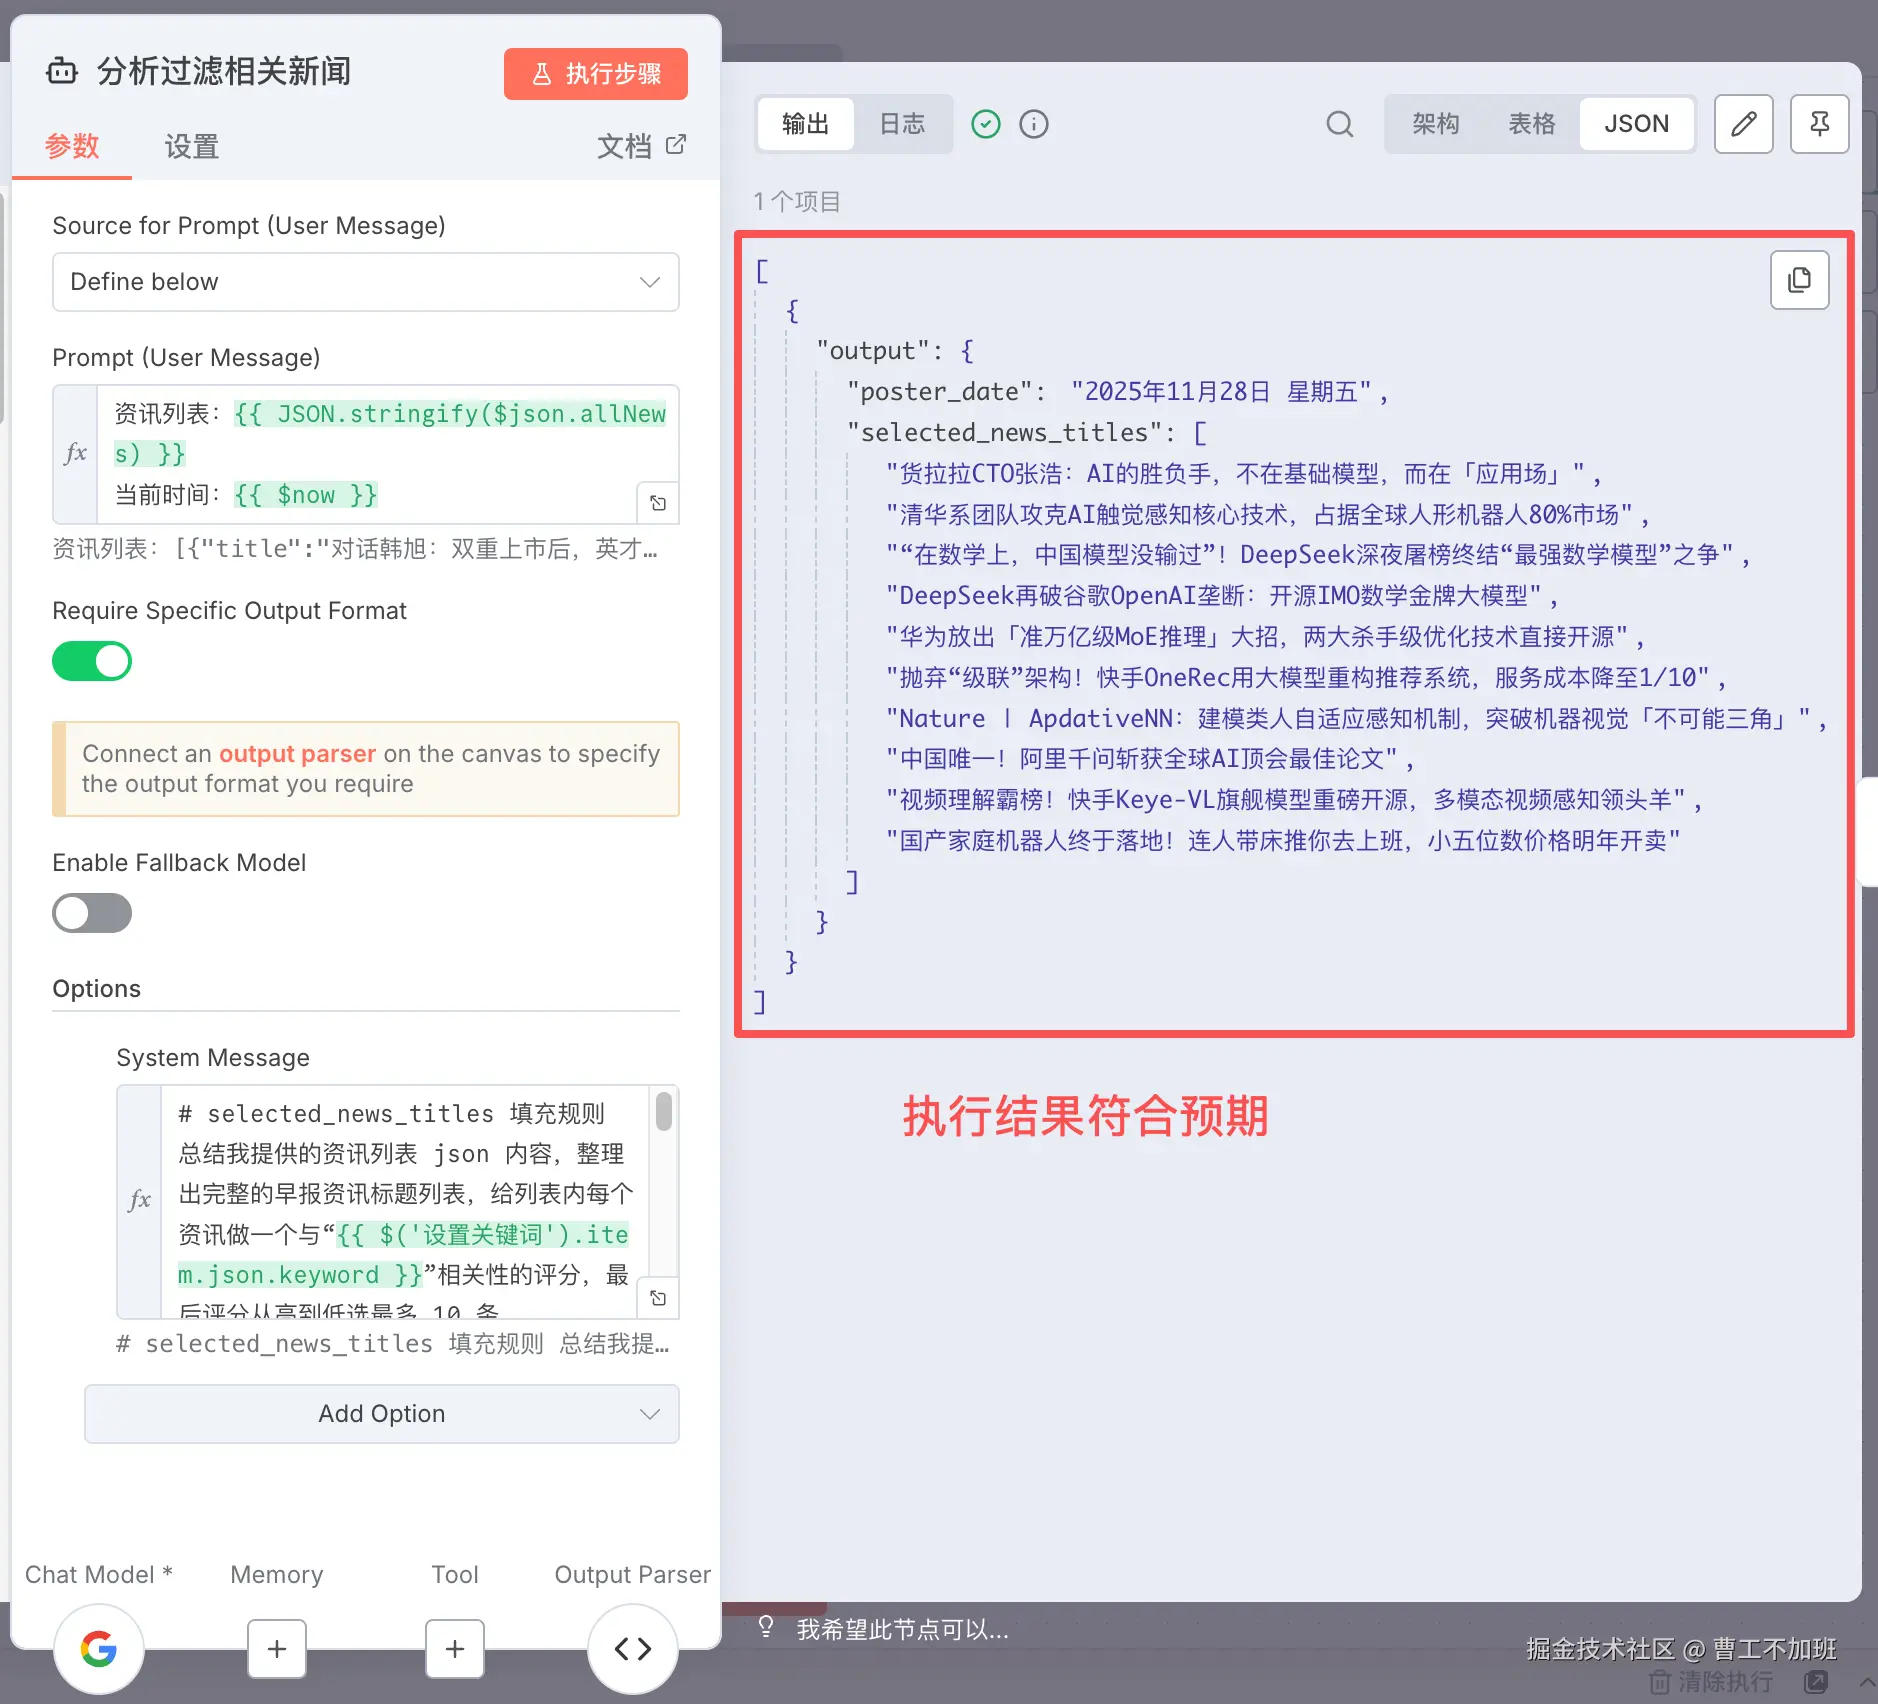This screenshot has width=1878, height=1704.
Task: Expand the Add Option dropdown
Action: click(x=381, y=1413)
